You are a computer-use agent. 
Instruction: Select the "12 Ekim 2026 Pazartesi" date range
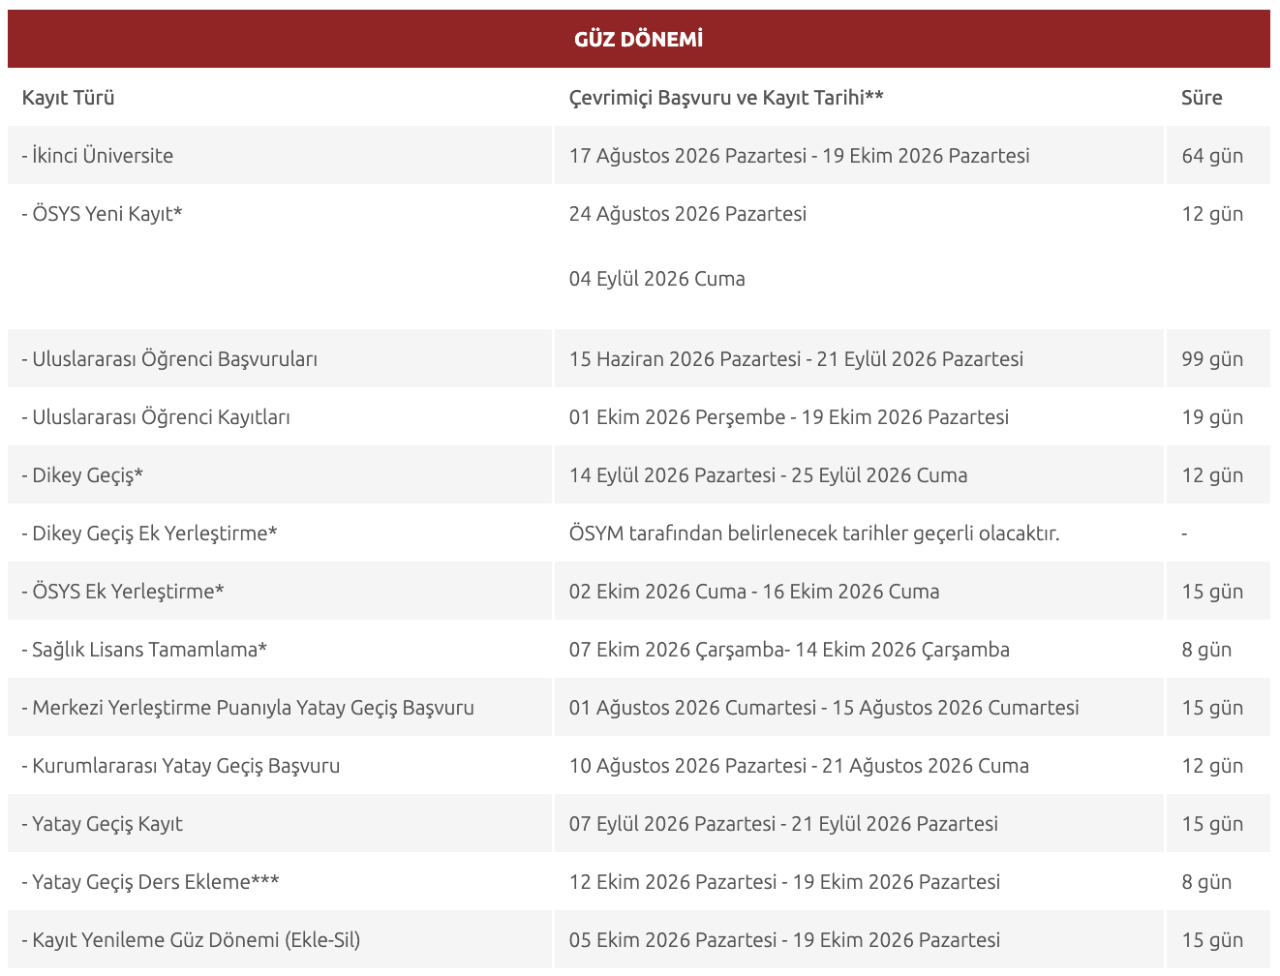pos(784,881)
